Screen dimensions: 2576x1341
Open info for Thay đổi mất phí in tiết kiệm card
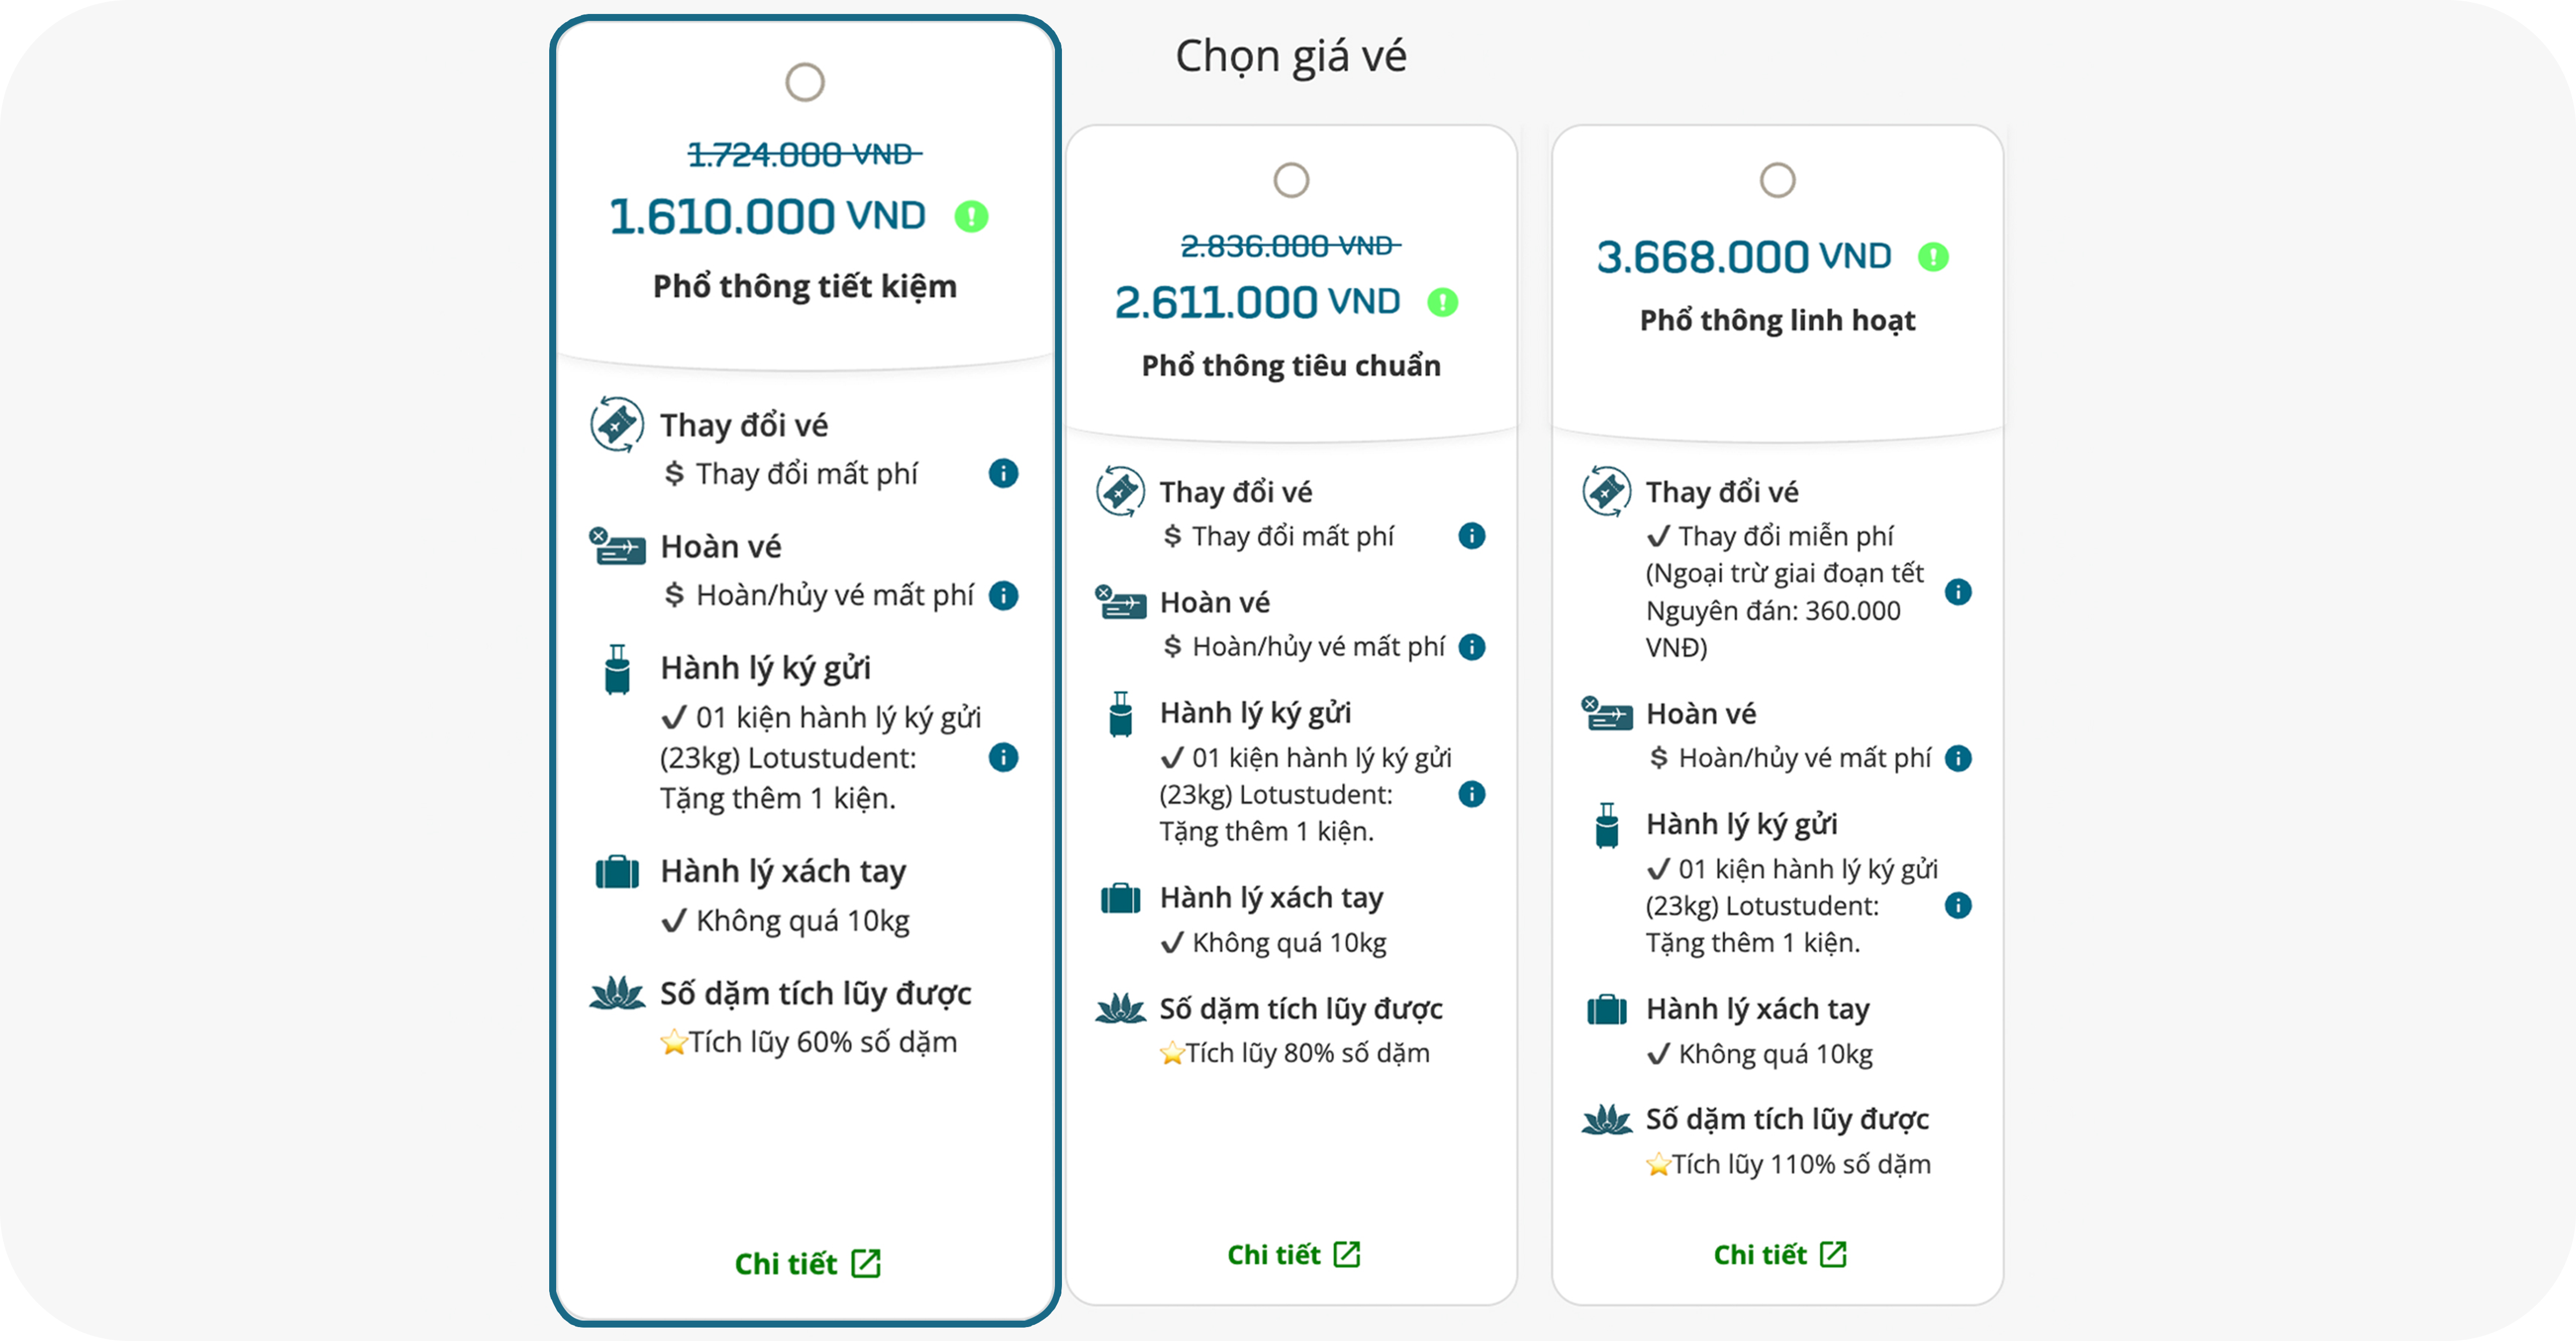[x=1003, y=473]
